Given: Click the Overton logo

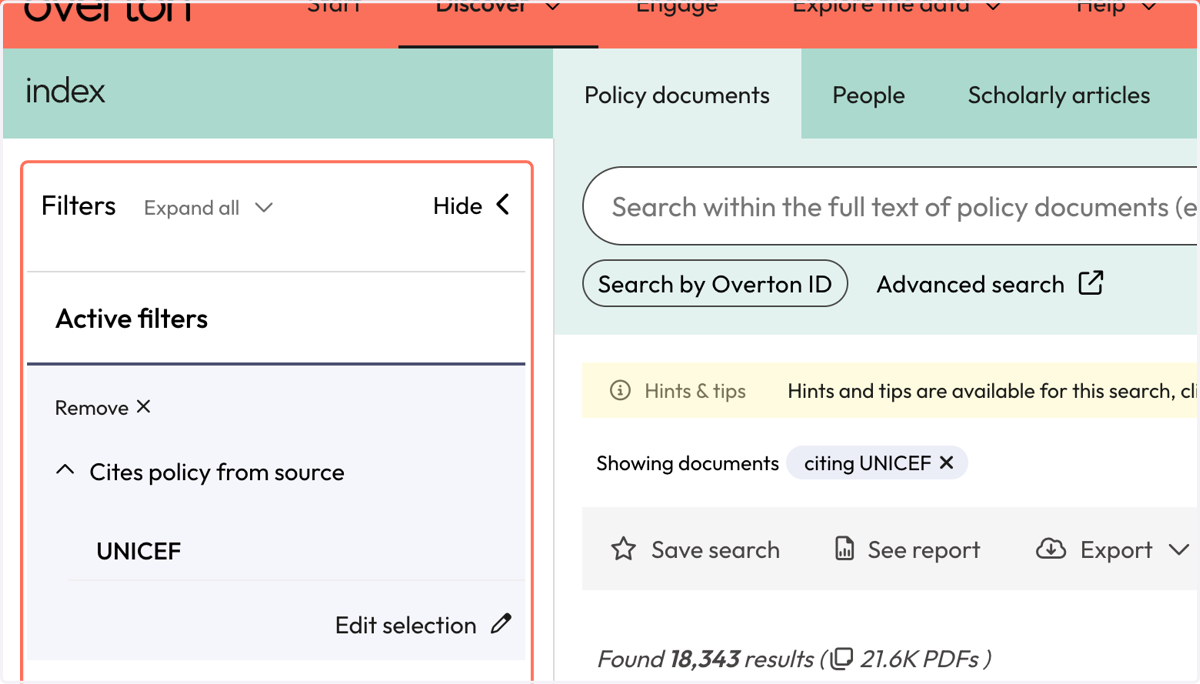Looking at the screenshot, I should (x=108, y=10).
